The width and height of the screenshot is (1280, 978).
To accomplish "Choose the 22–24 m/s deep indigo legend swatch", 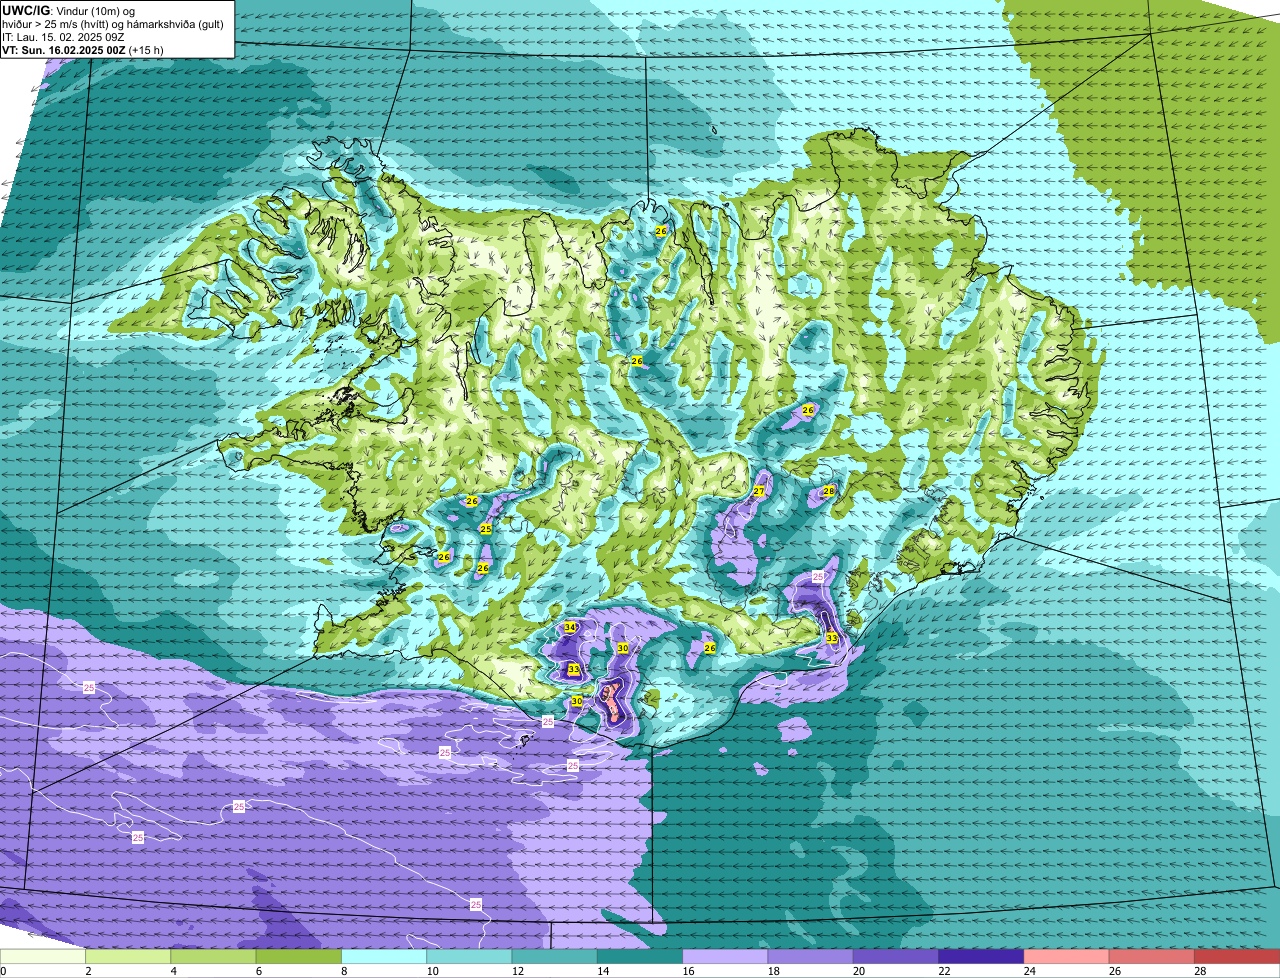I will 981,956.
